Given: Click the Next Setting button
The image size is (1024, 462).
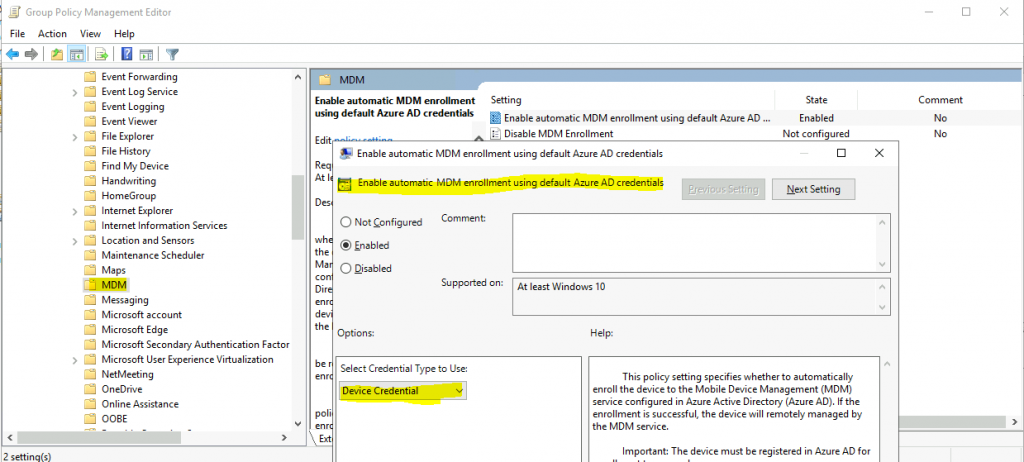Looking at the screenshot, I should point(813,190).
